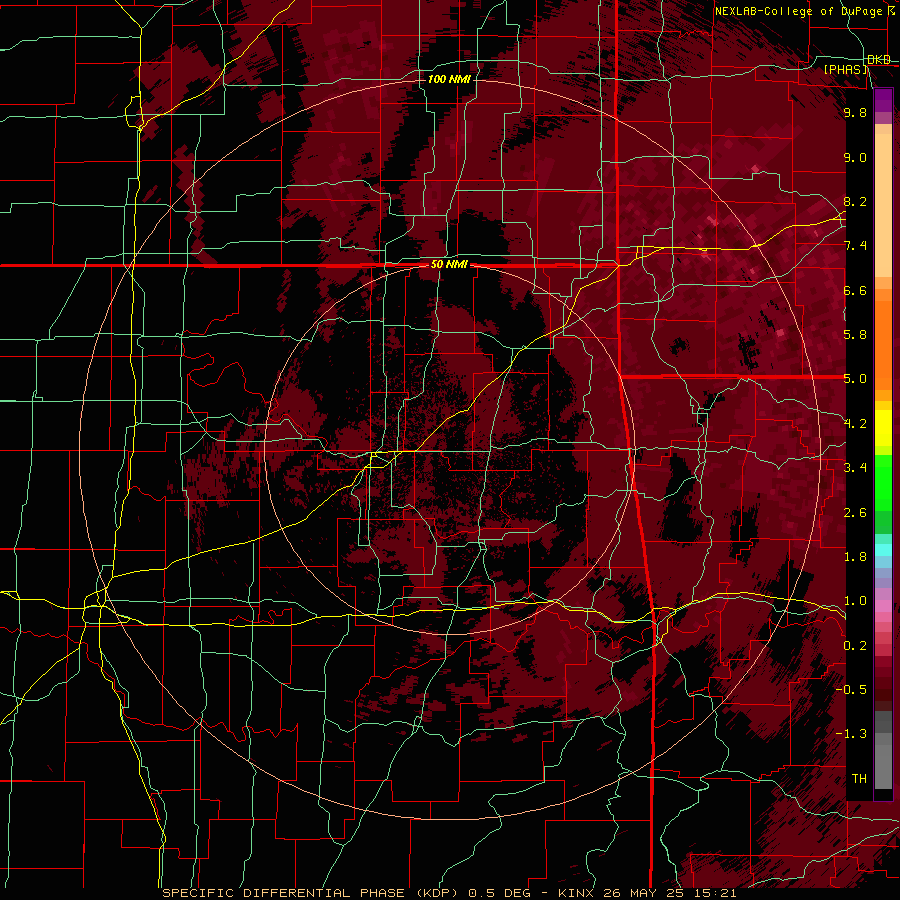Screen dimensions: 900x900
Task: Click the "100 NMI" range ring label
Action: click(449, 79)
